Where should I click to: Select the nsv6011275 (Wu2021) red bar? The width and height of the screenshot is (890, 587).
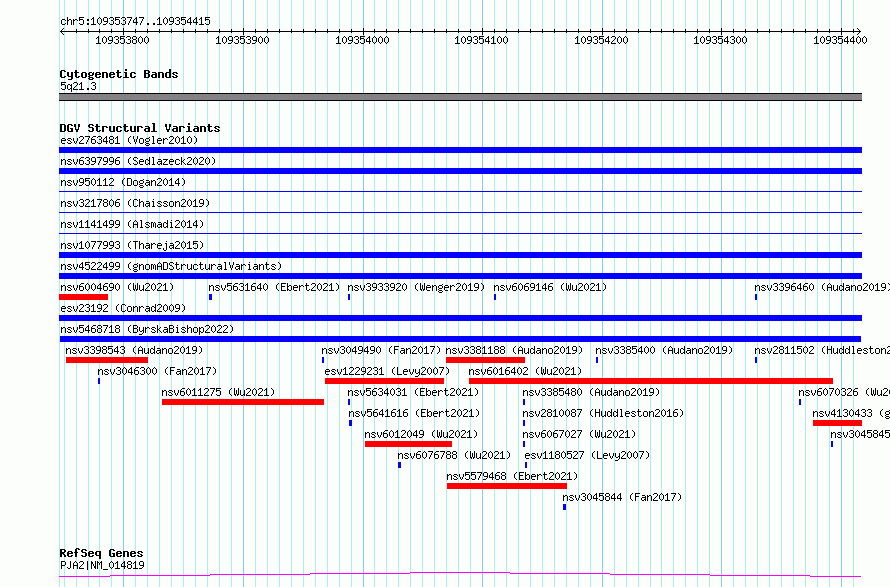243,402
